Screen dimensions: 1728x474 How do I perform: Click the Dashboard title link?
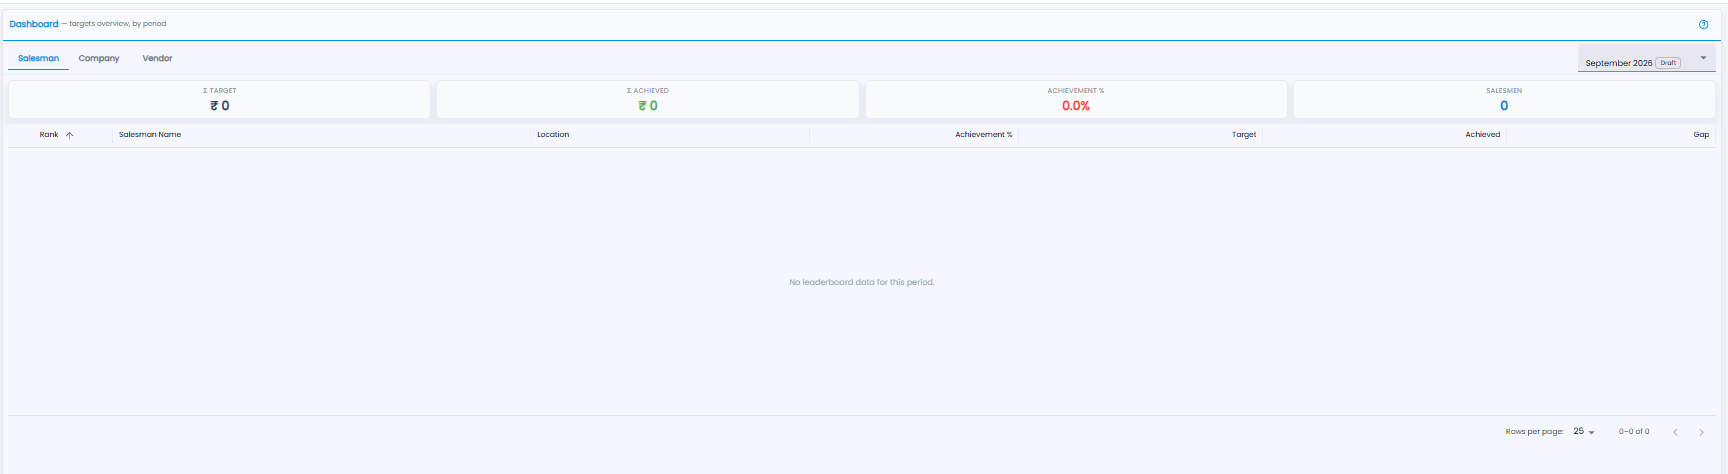click(x=34, y=24)
